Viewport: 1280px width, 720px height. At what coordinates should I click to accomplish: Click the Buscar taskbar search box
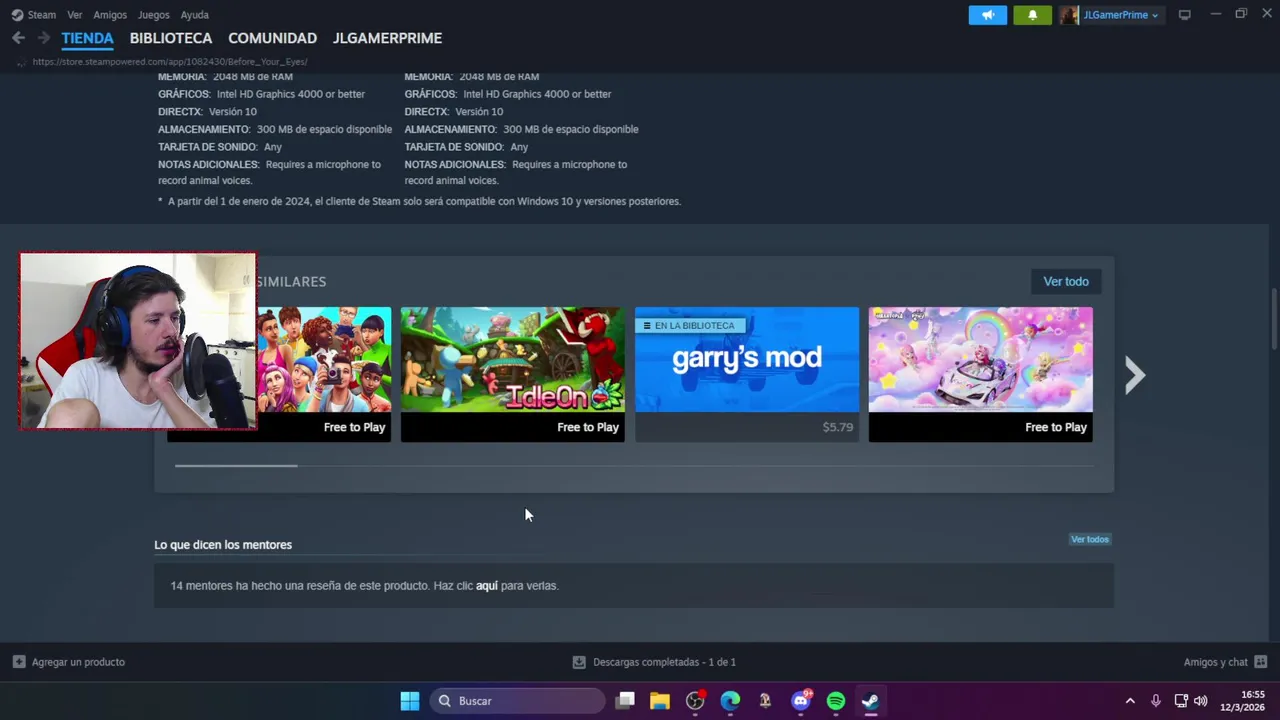tap(518, 701)
